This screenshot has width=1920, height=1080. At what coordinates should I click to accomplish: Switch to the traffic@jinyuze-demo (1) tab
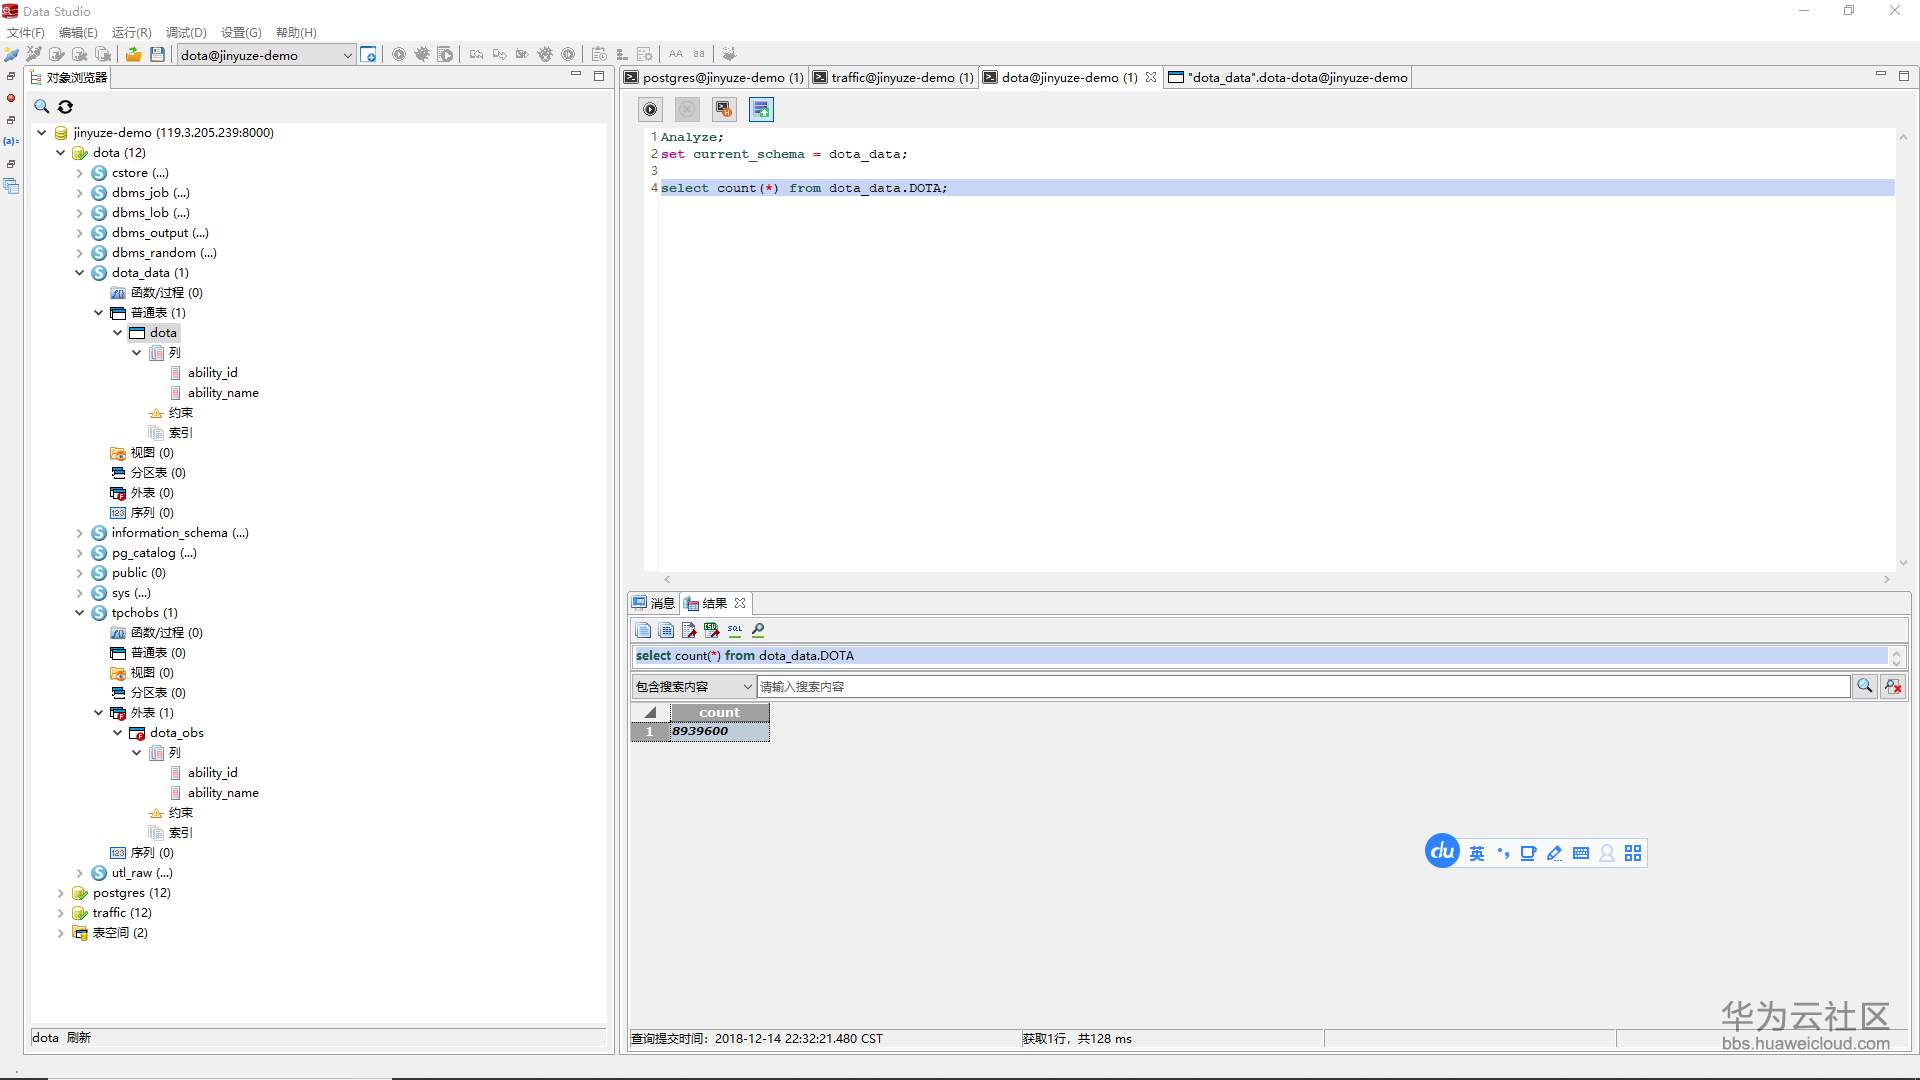tap(901, 77)
